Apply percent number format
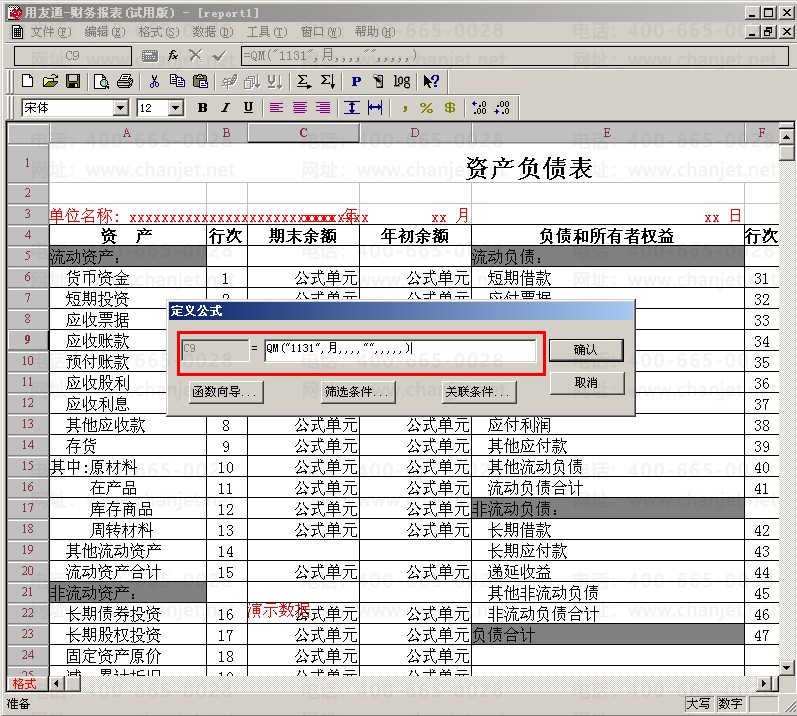The image size is (797, 716). click(x=426, y=108)
